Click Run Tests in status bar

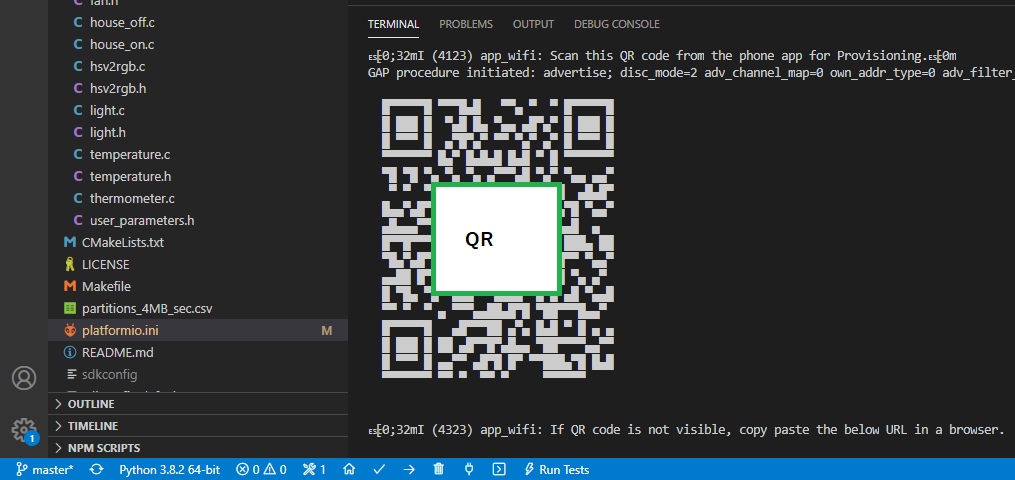point(557,469)
